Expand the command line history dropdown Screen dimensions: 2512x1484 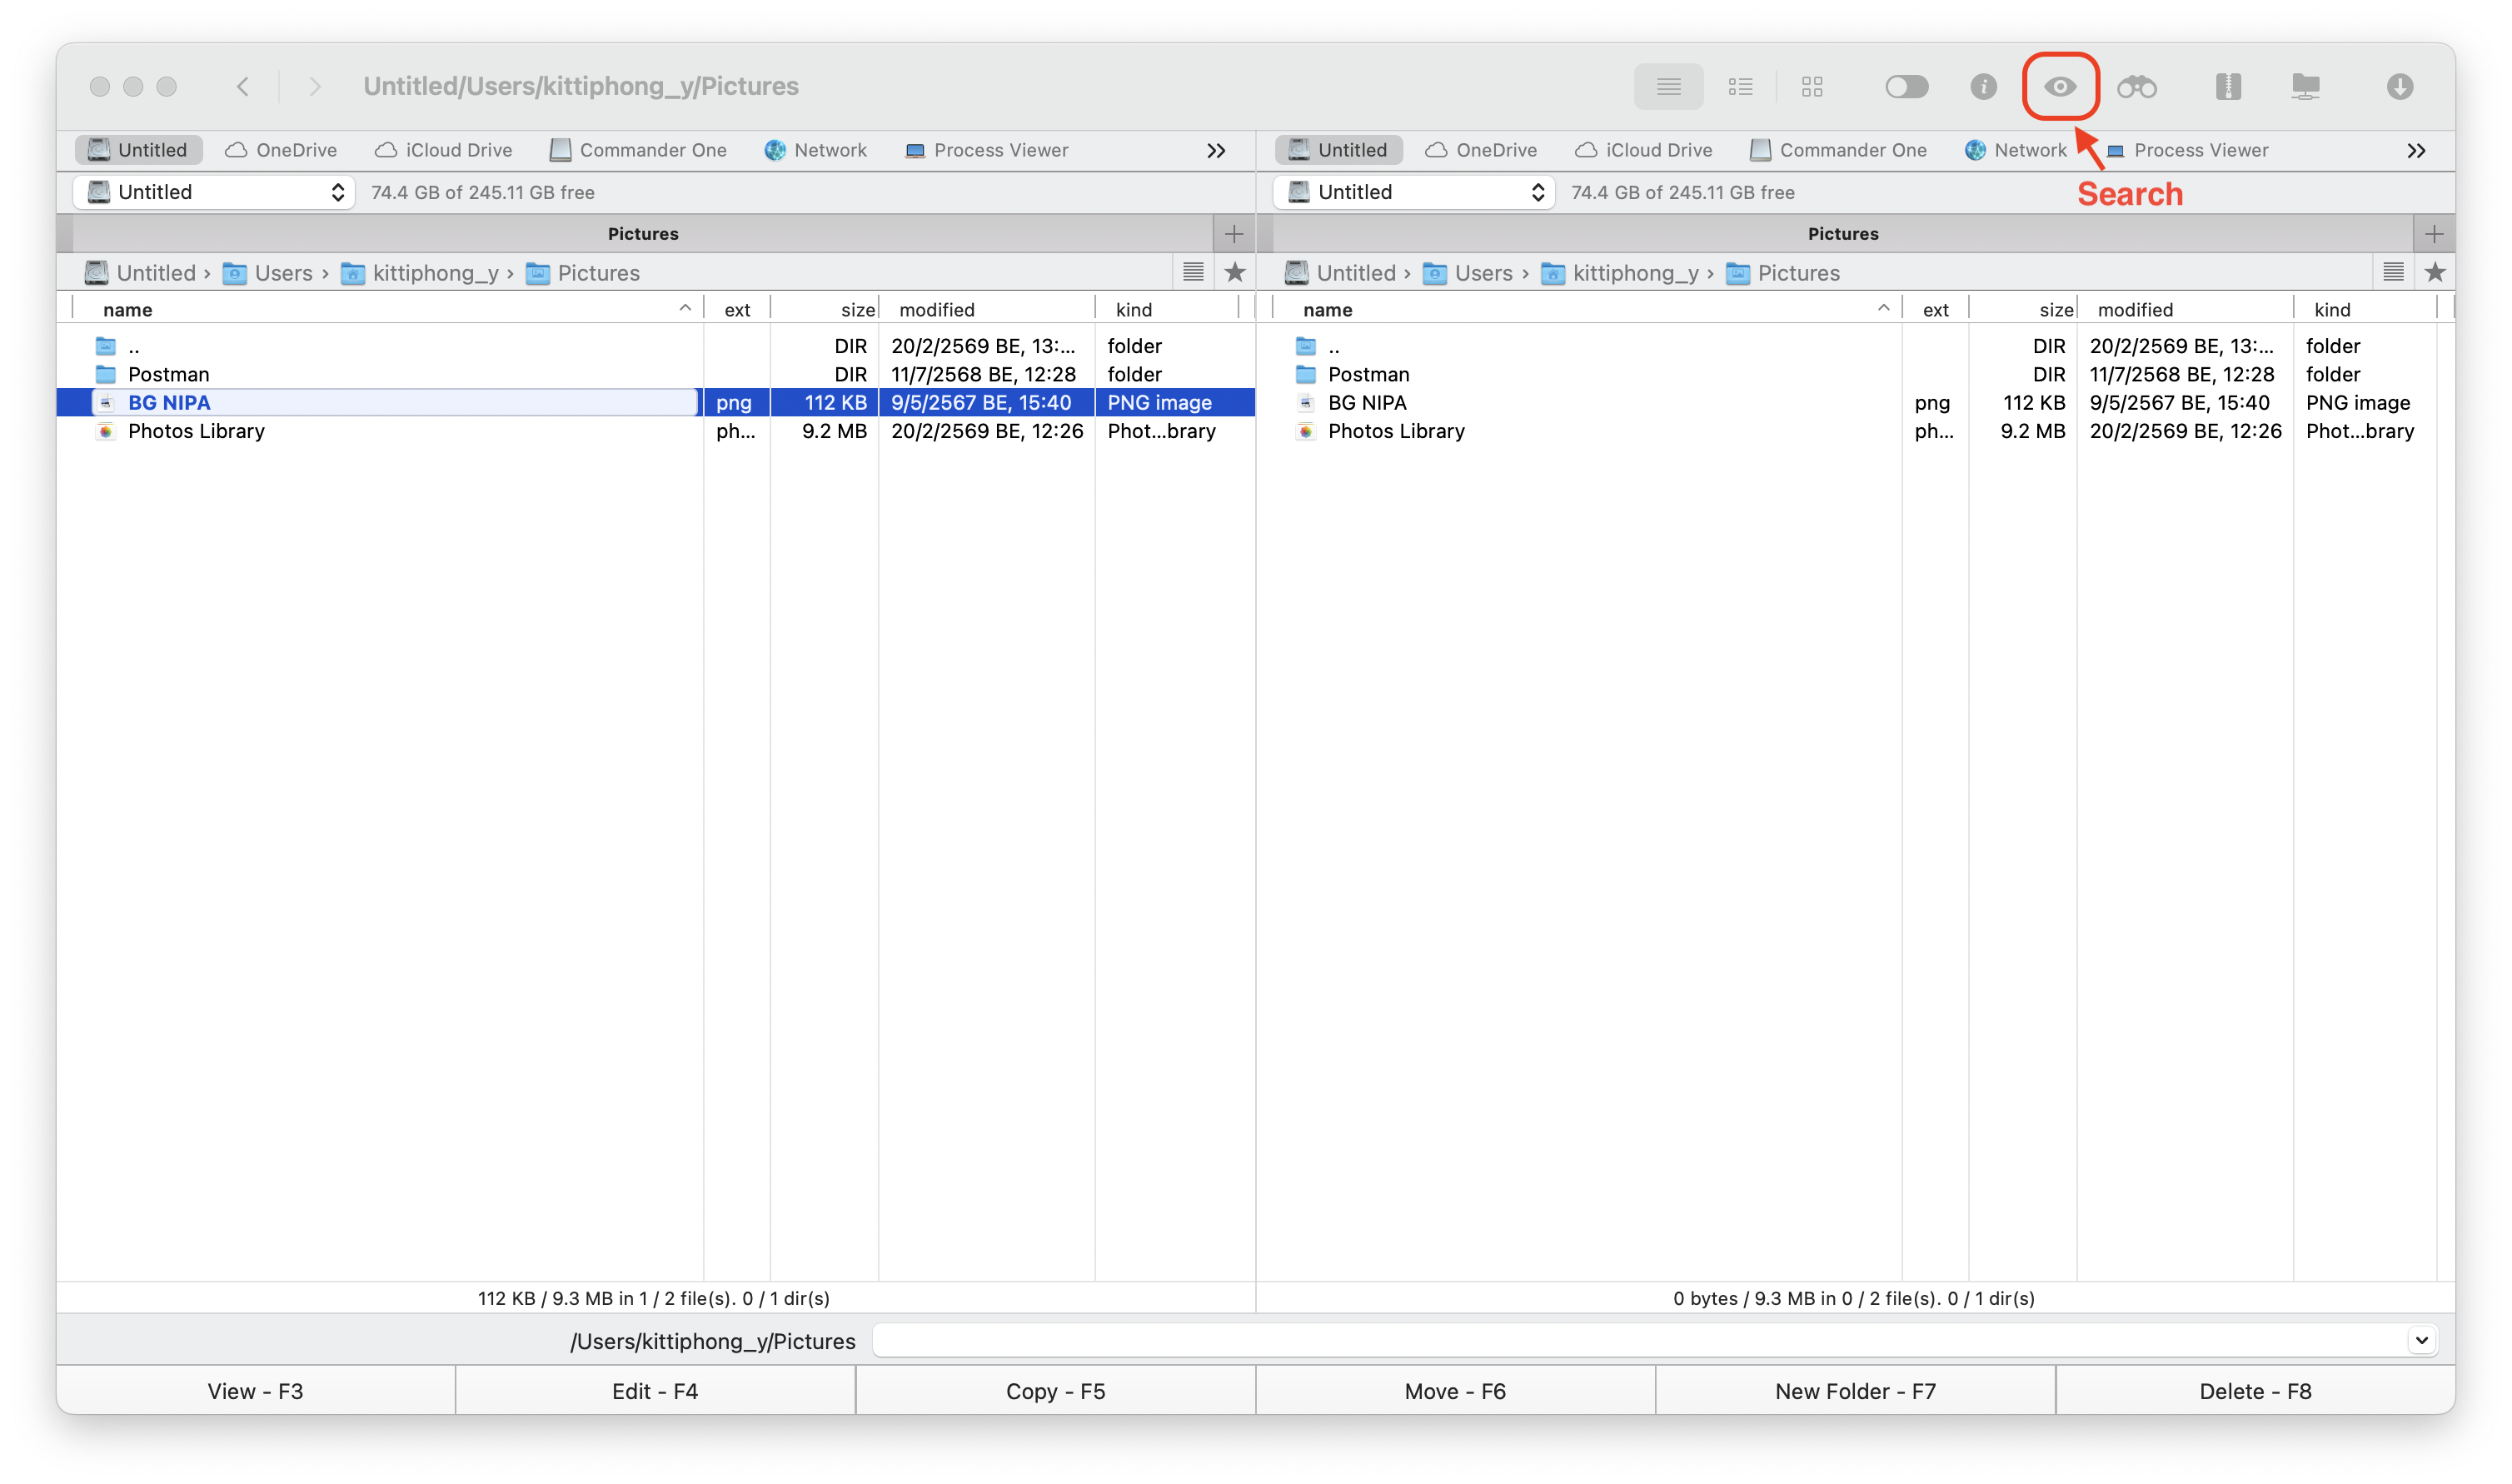(2421, 1340)
